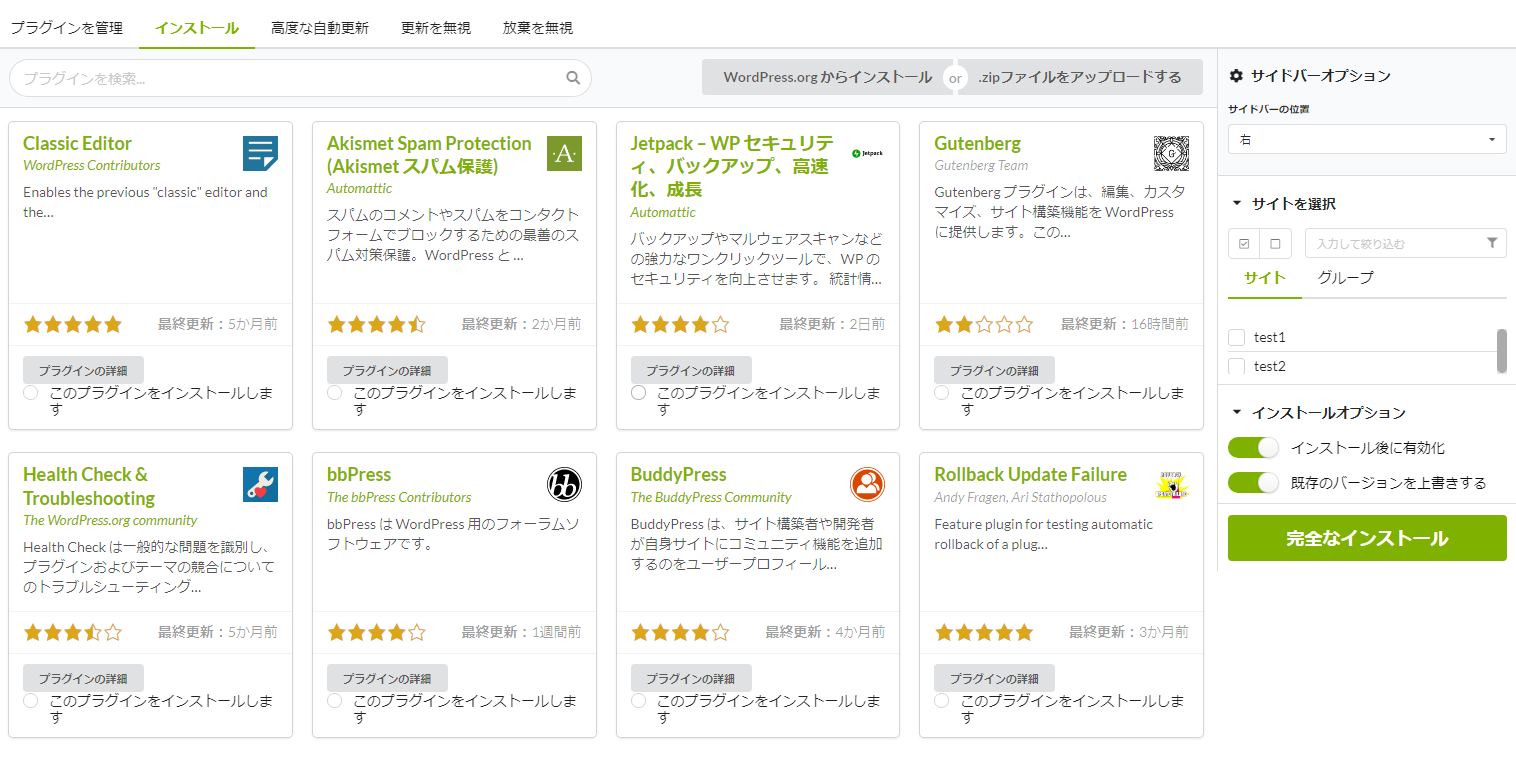Click the bbPress title link
Screen dimensions: 1516x773
(359, 474)
